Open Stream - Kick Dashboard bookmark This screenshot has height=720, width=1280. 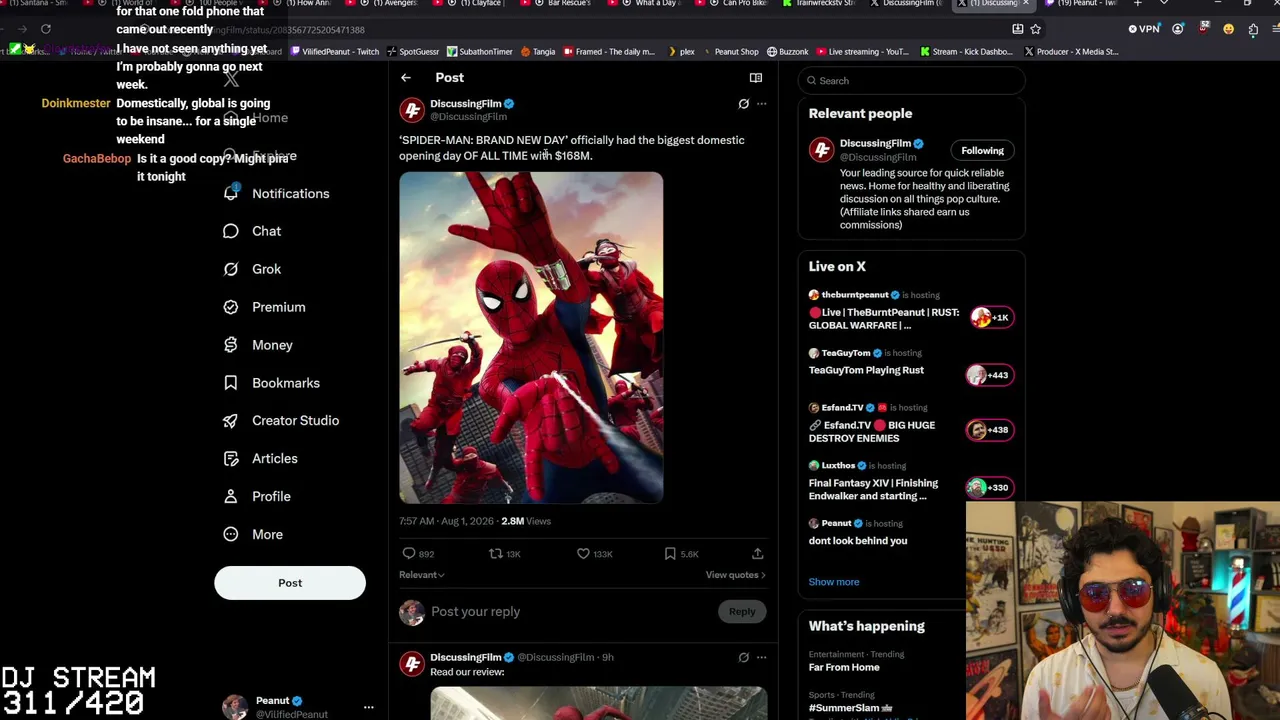click(x=965, y=52)
